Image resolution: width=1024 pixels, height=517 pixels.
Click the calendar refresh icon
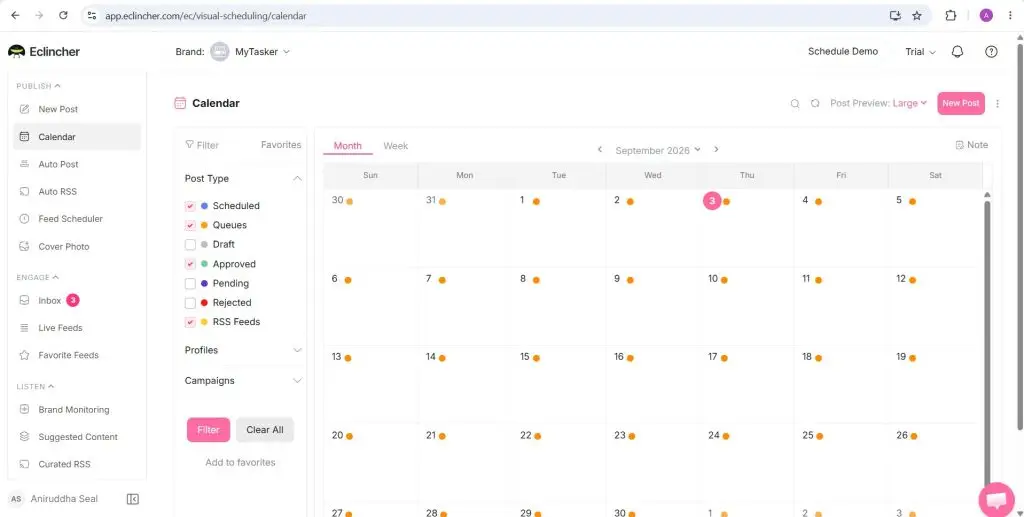[x=815, y=103]
